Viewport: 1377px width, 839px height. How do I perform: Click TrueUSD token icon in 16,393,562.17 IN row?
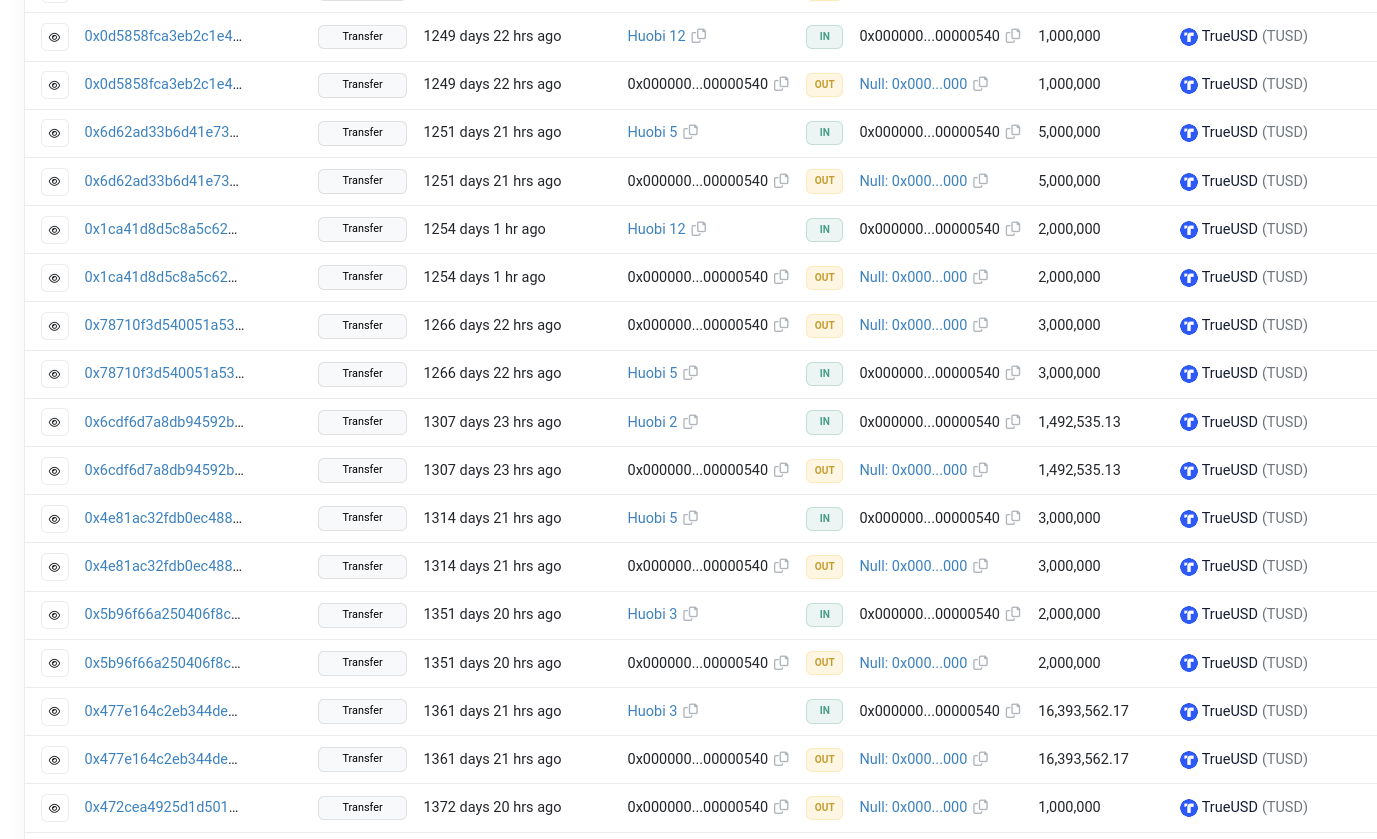tap(1189, 712)
